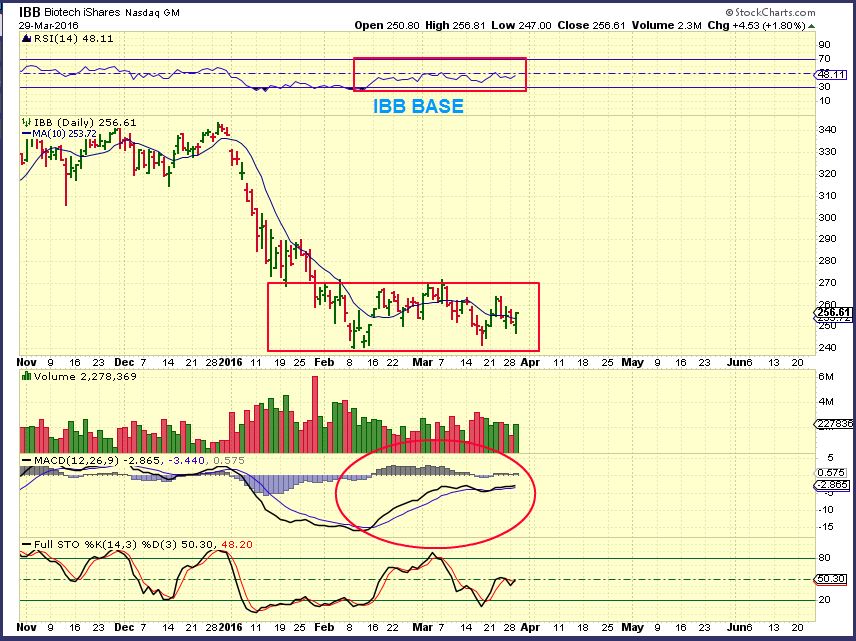Click 'Feb' on the date axis under price chart
Image resolution: width=856 pixels, height=641 pixels.
(x=324, y=362)
